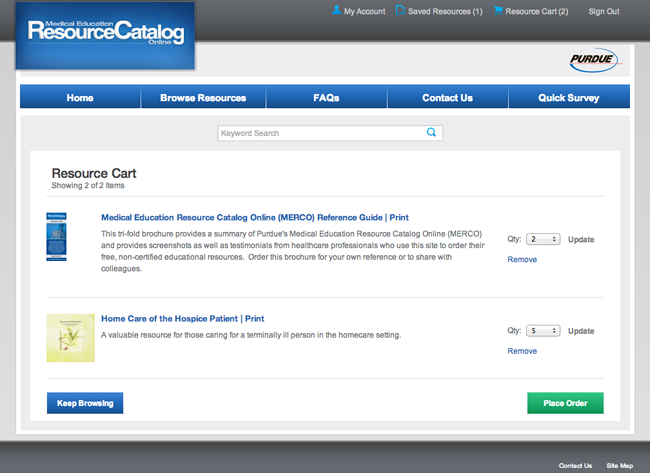Open the Quick Survey tab

569,97
